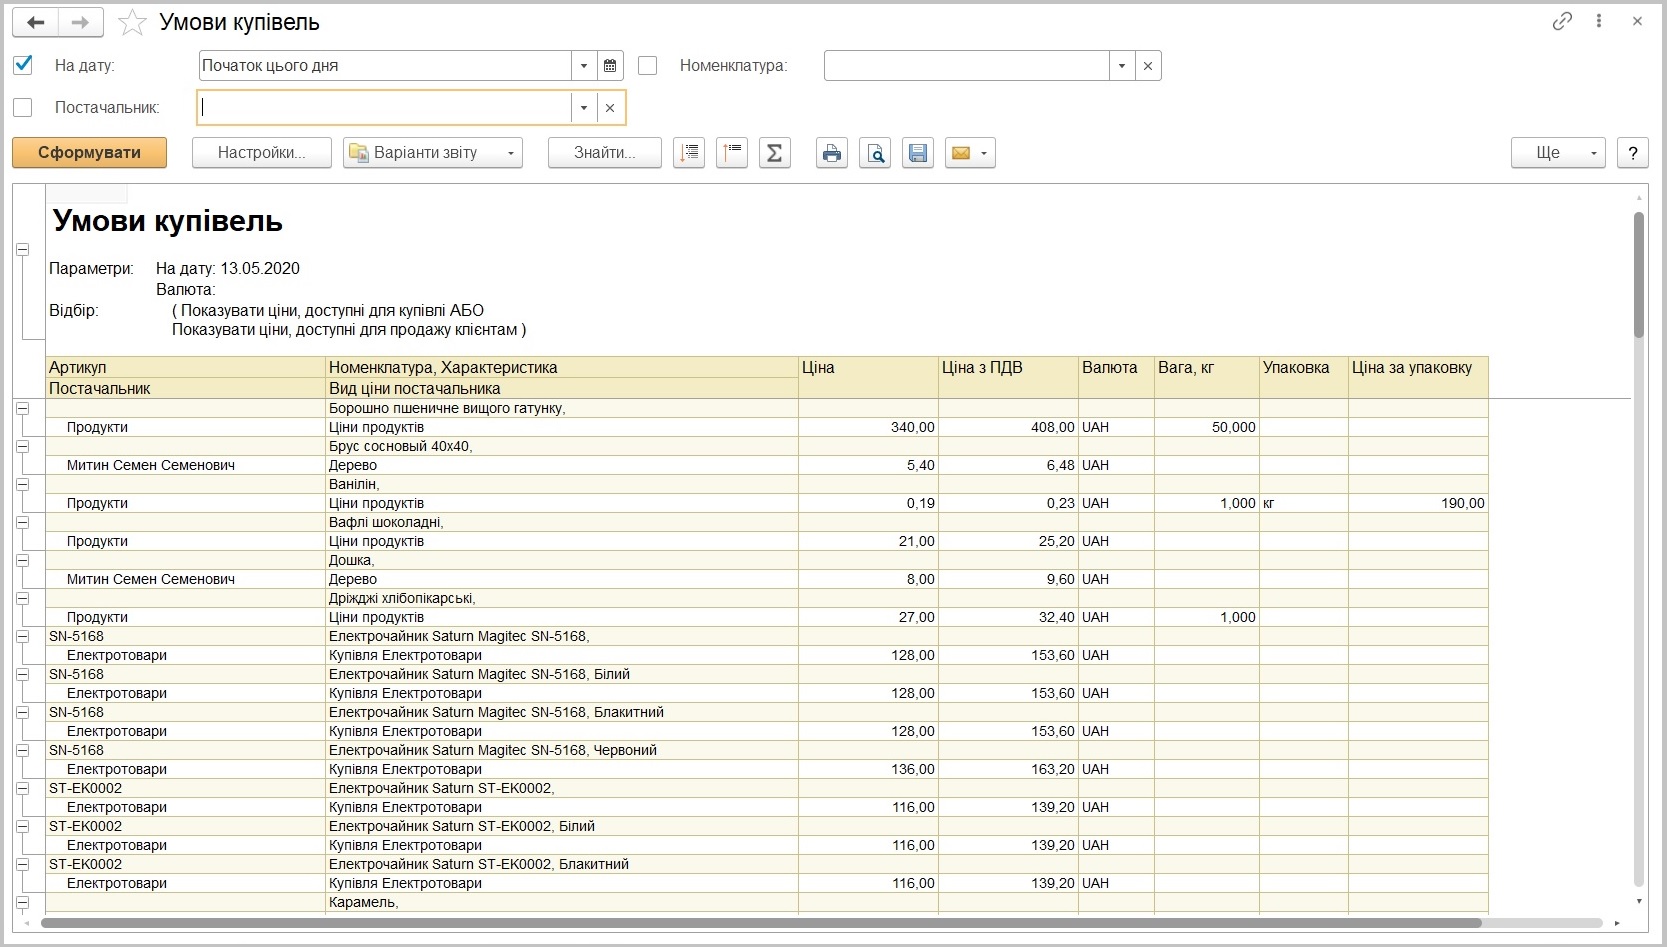Focus the Початок цього дня date field
The image size is (1667, 947).
(385, 66)
